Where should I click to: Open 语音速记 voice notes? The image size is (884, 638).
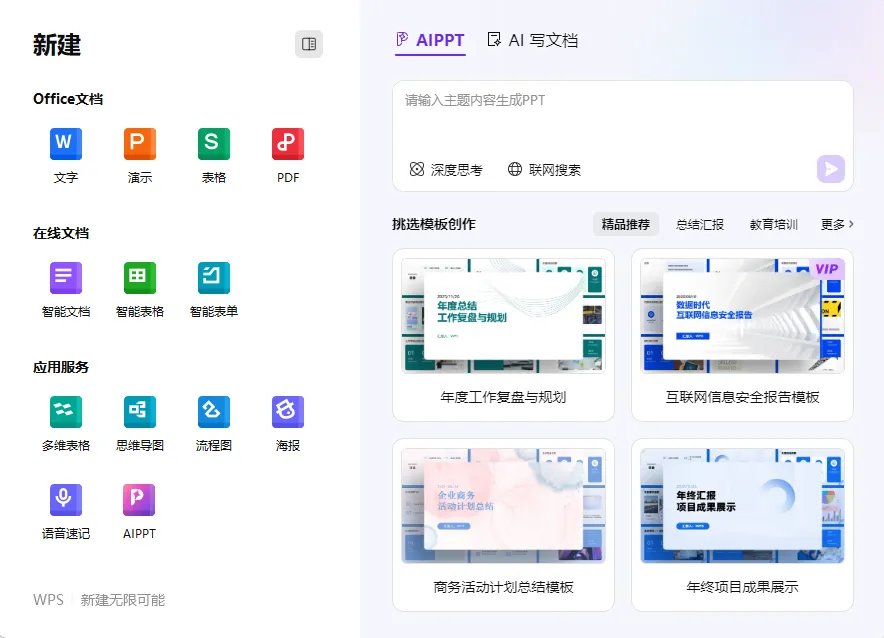tap(66, 500)
